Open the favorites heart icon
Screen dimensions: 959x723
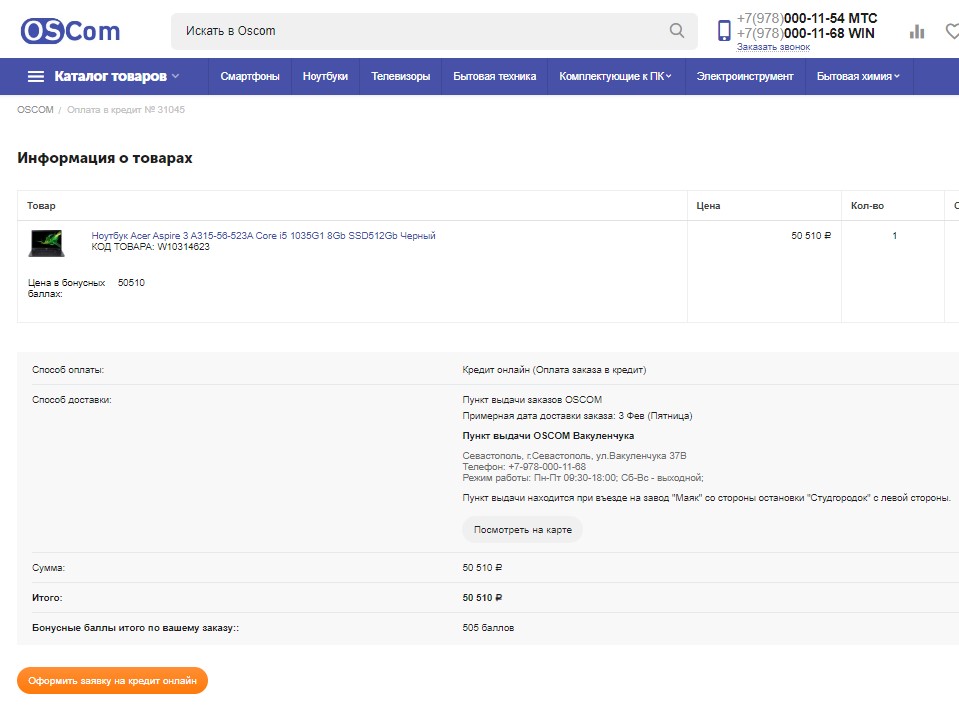[952, 32]
